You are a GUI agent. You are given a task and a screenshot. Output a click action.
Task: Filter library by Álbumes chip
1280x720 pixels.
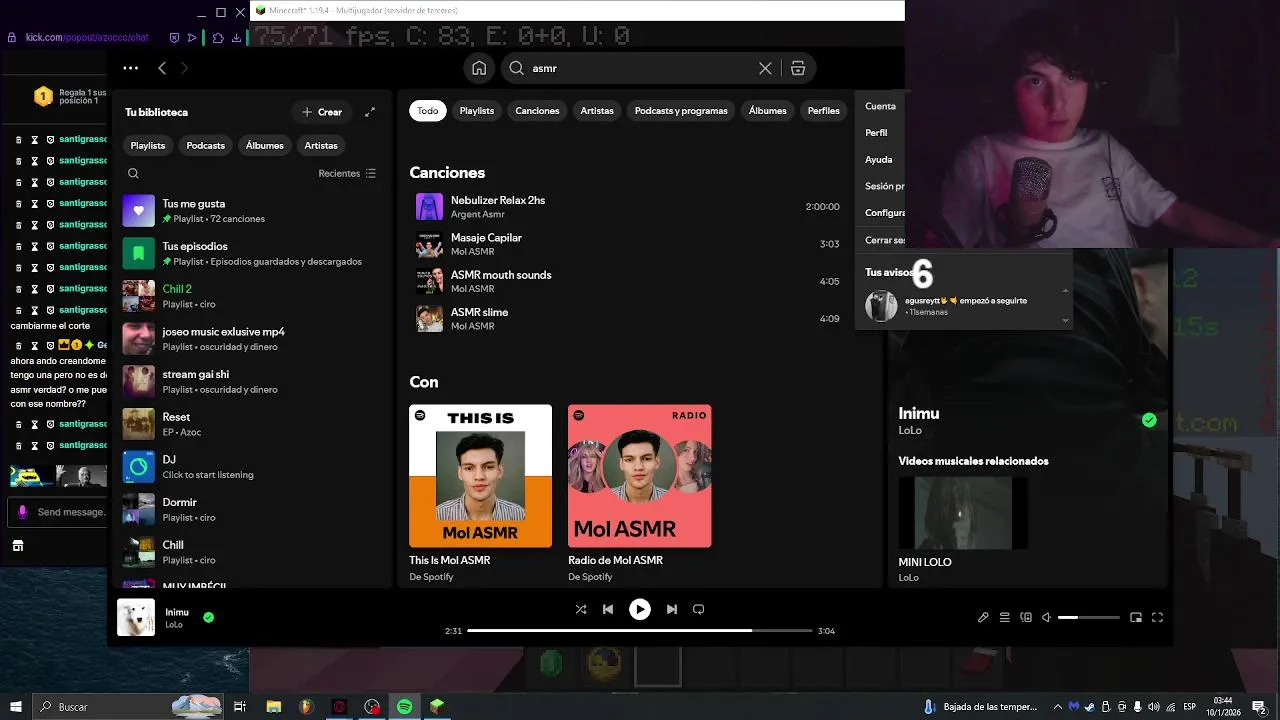click(x=265, y=145)
